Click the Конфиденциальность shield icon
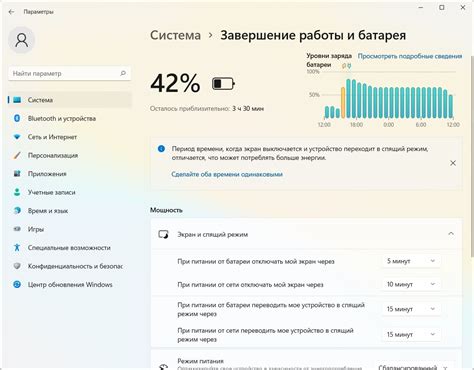This screenshot has height=370, width=474. [x=17, y=266]
